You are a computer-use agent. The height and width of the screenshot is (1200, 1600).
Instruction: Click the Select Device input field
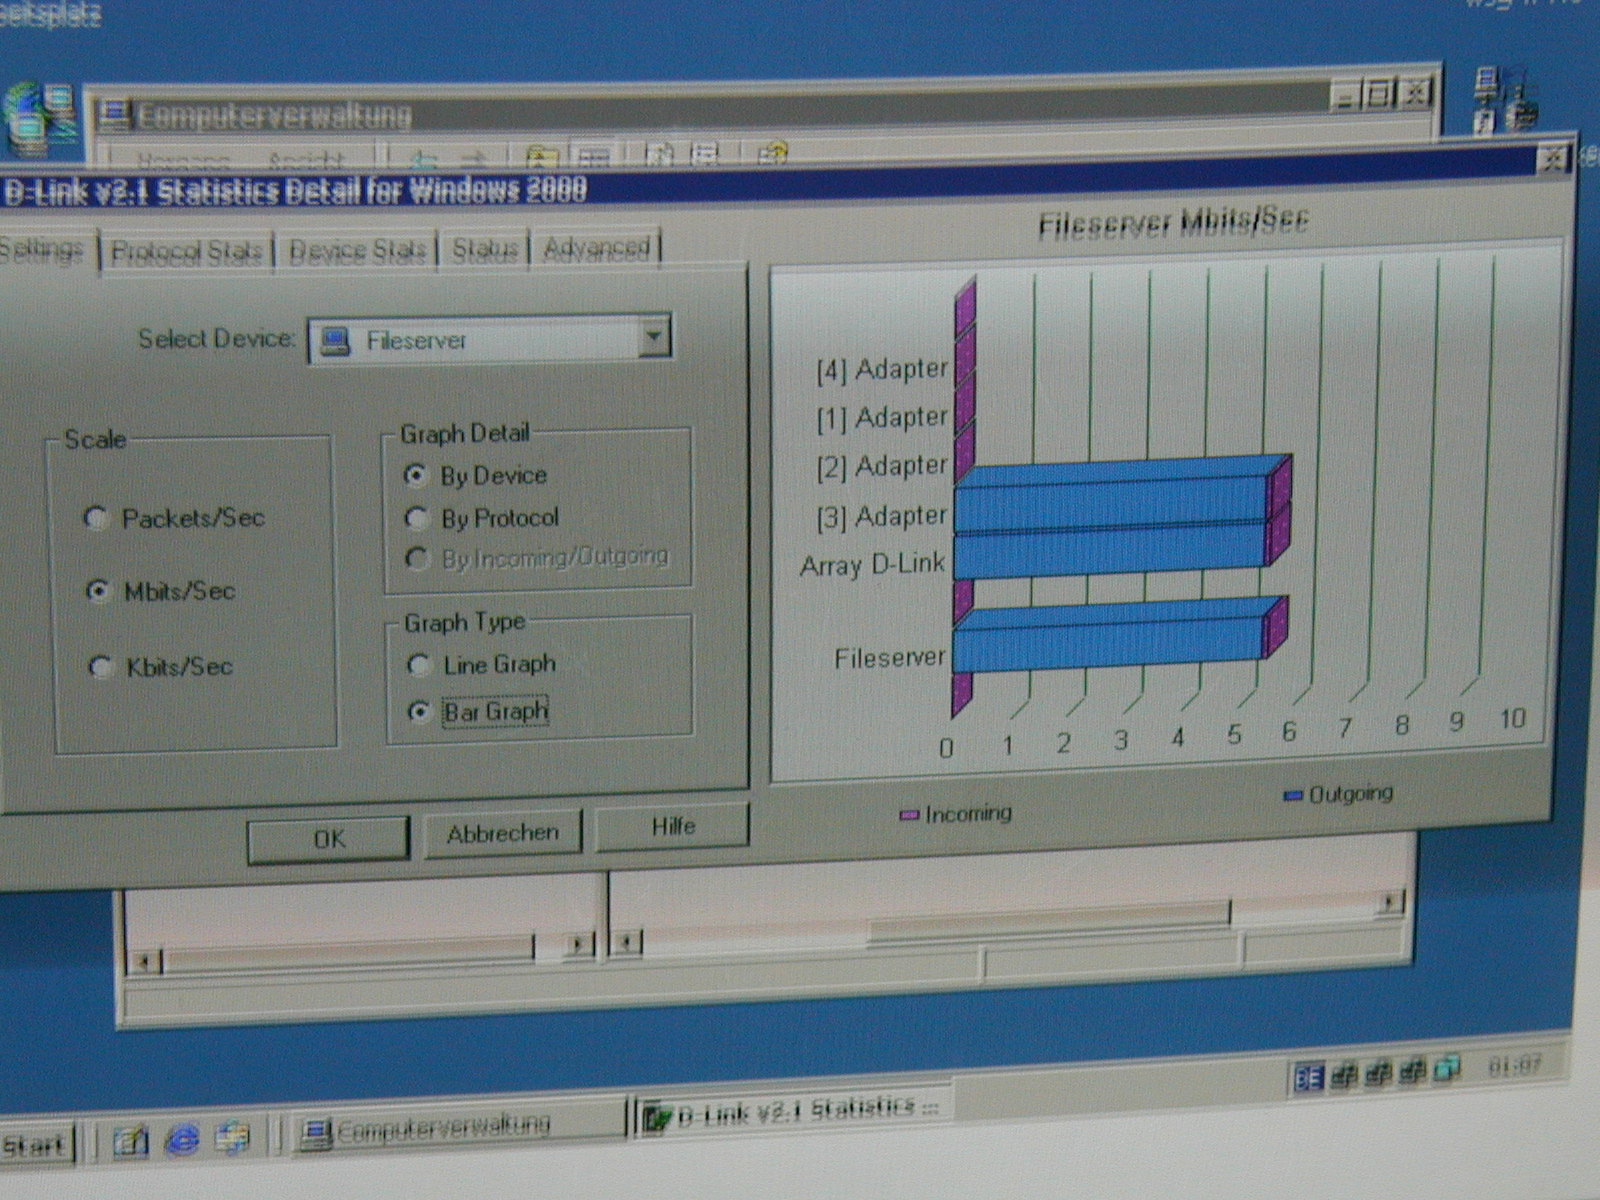pyautogui.click(x=489, y=339)
